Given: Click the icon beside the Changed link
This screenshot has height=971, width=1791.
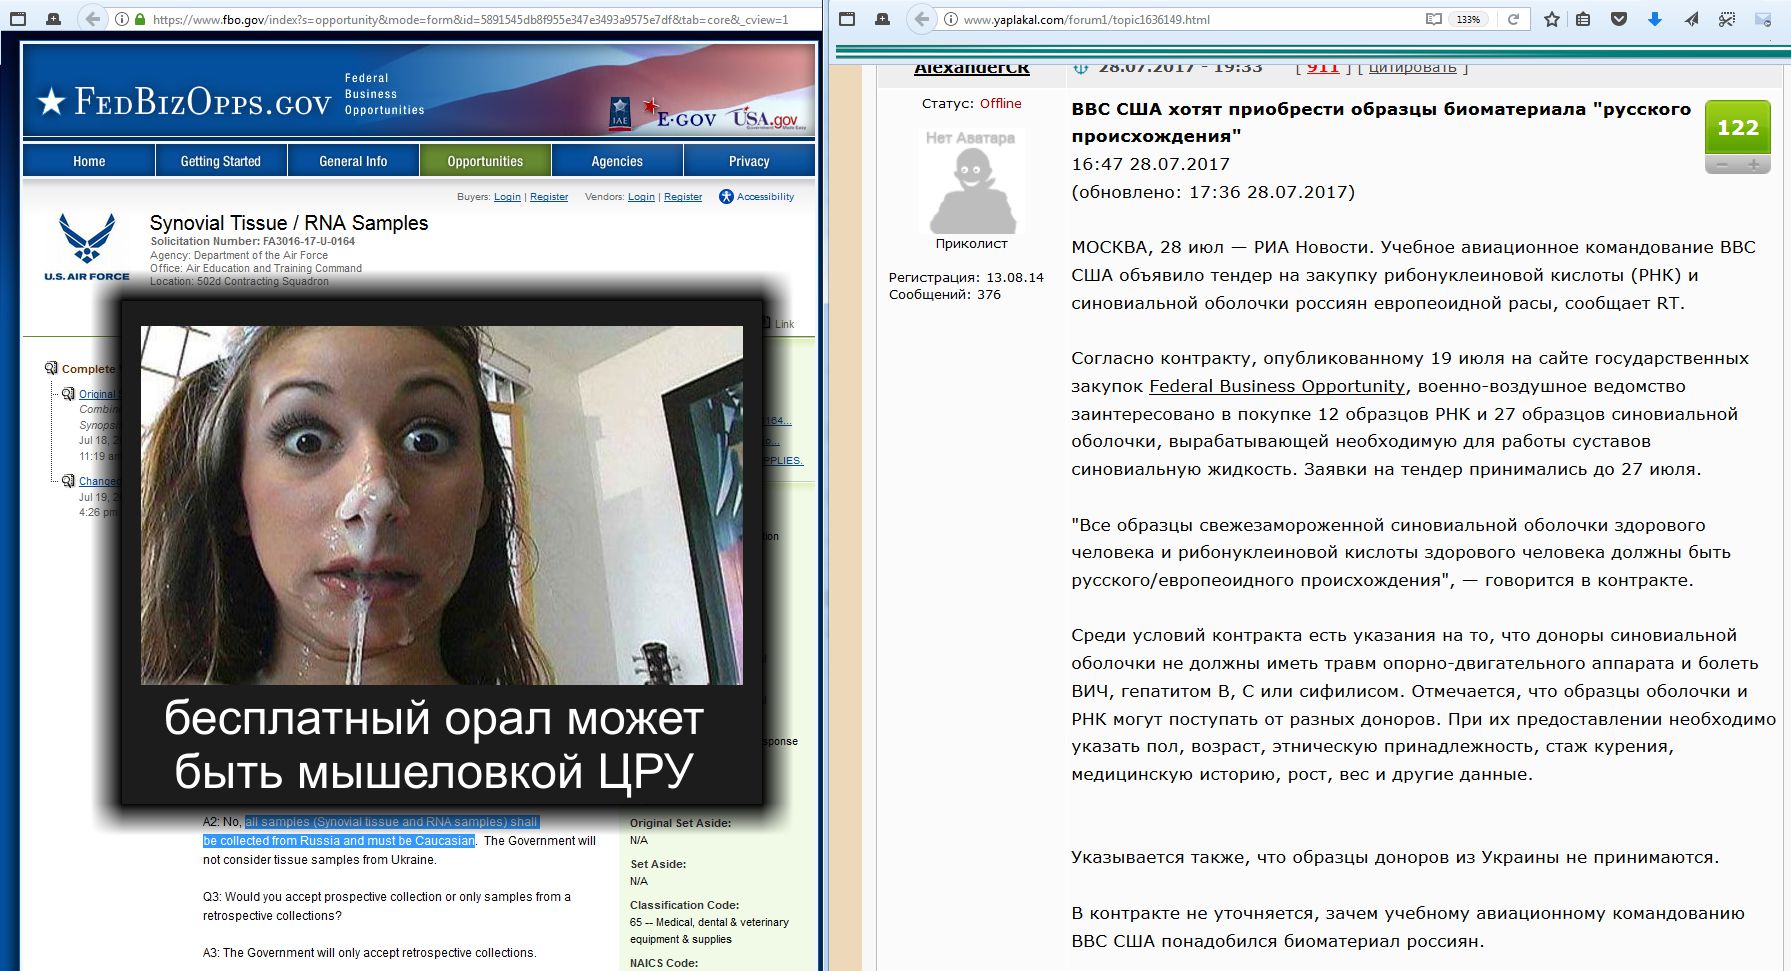Looking at the screenshot, I should coord(69,481).
